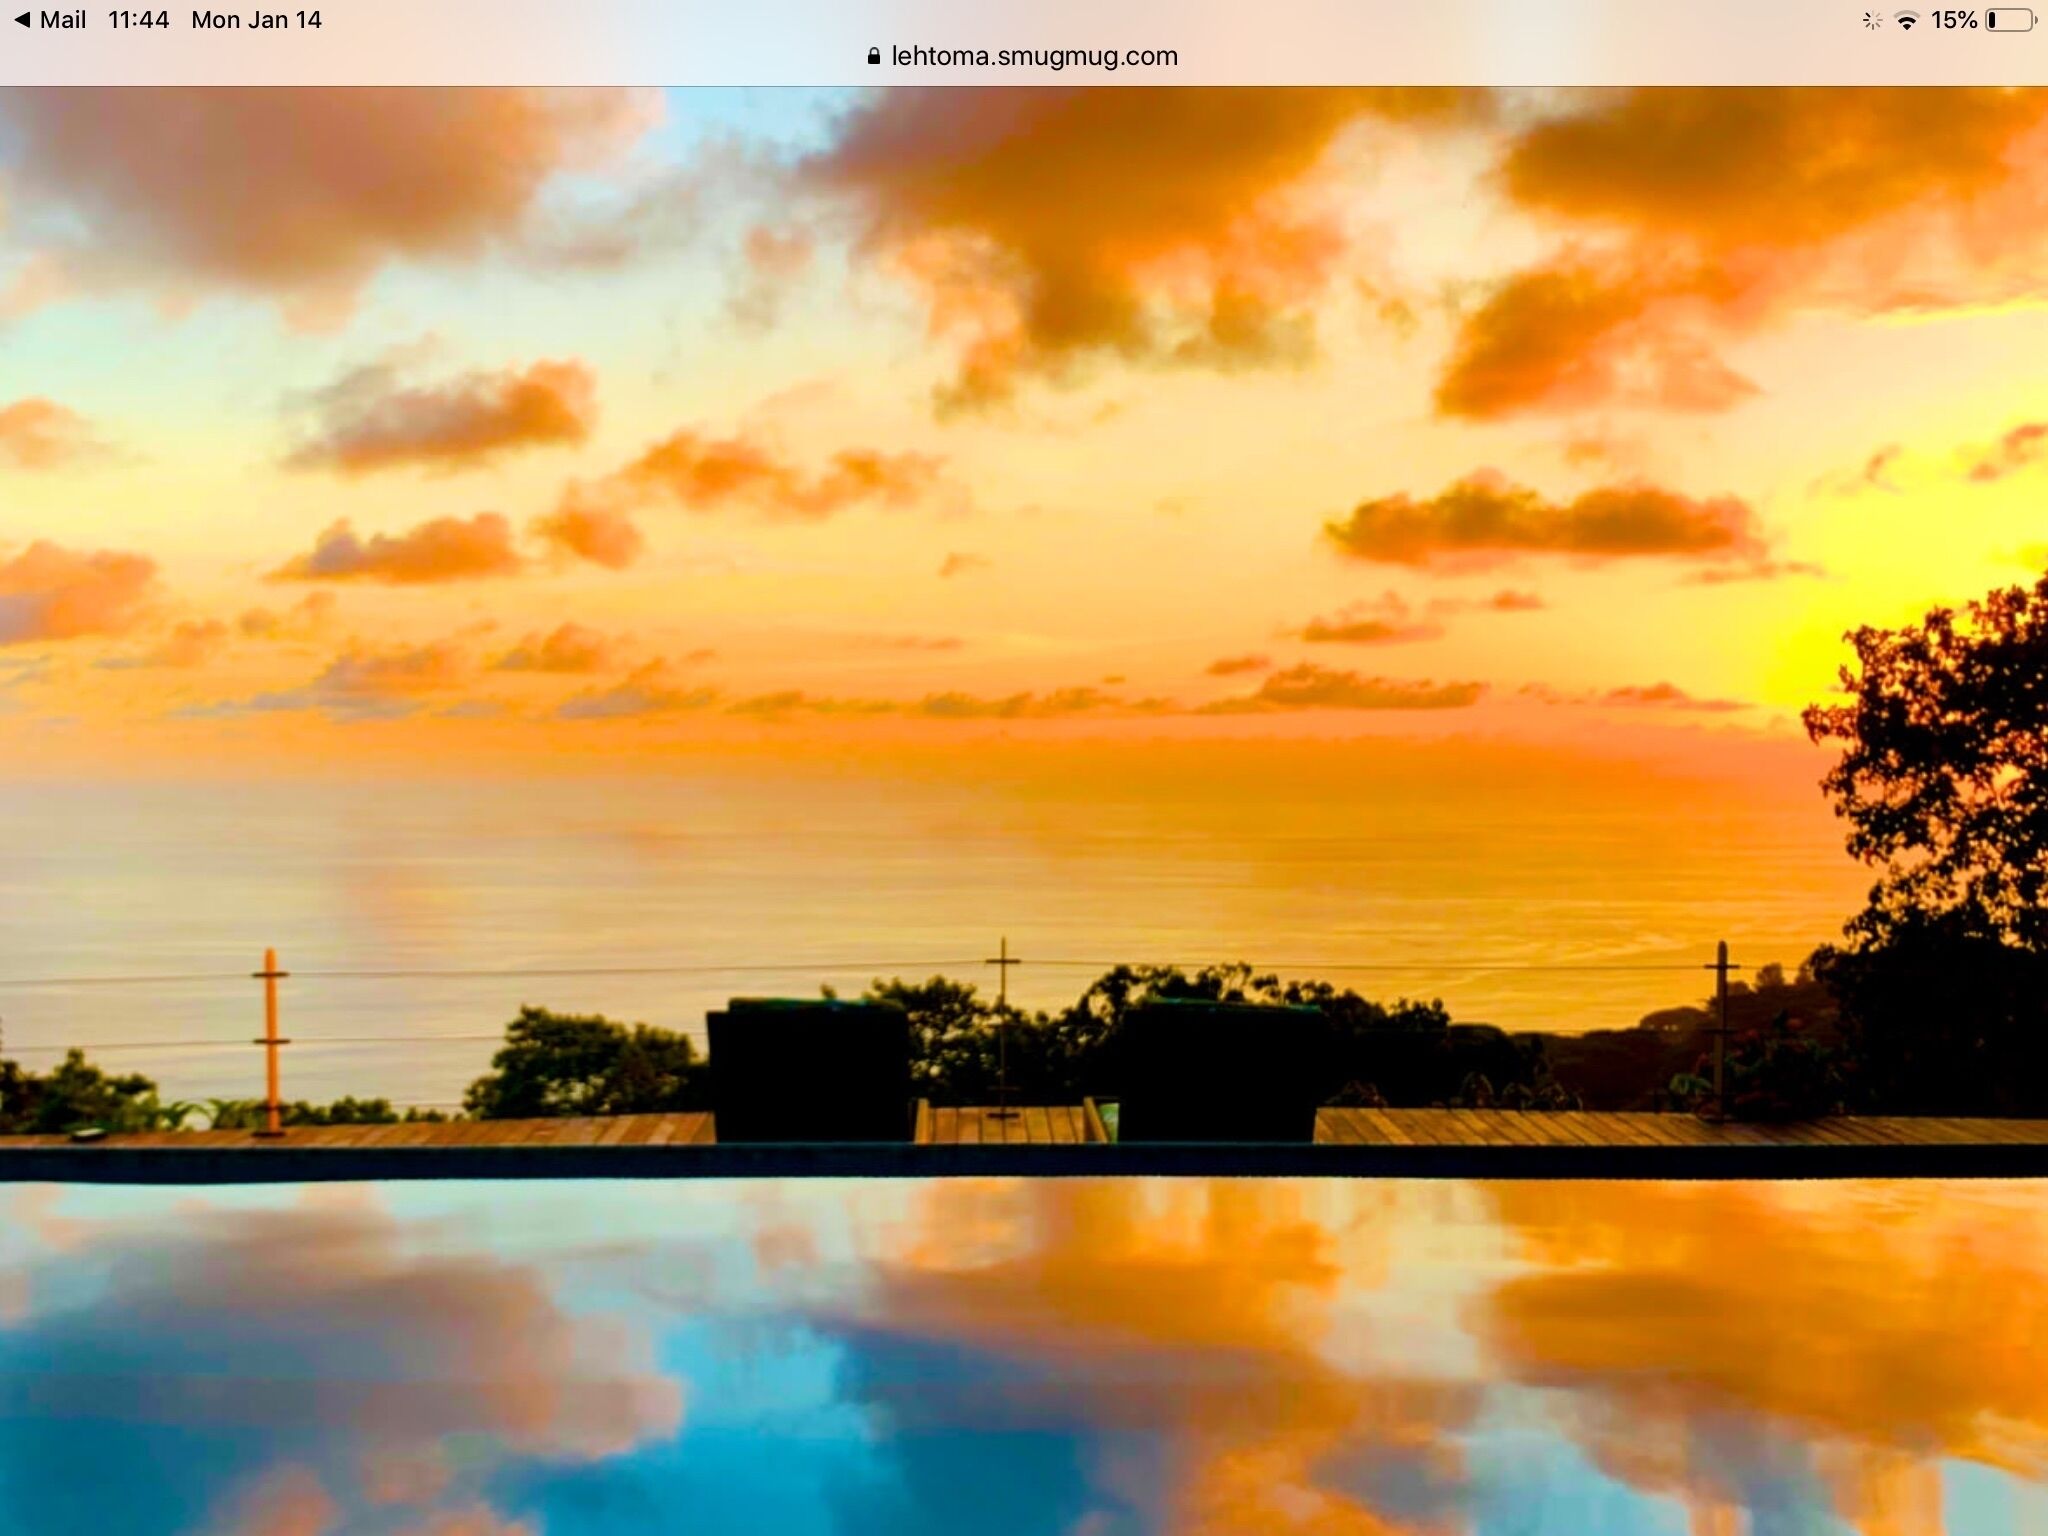The width and height of the screenshot is (2048, 1536).
Task: Tap the Mon Jan 14 date
Action: click(256, 20)
